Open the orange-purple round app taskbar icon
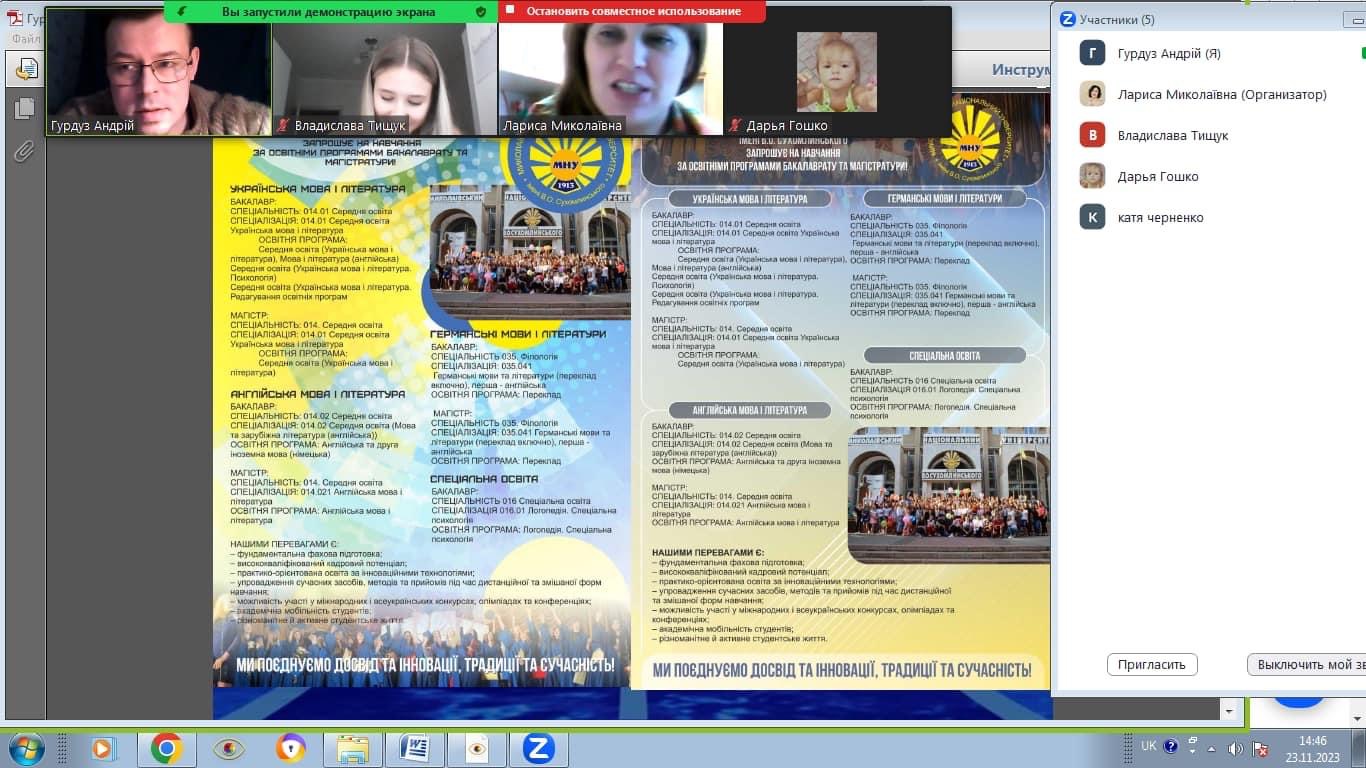Viewport: 1366px width, 768px height. coord(291,748)
